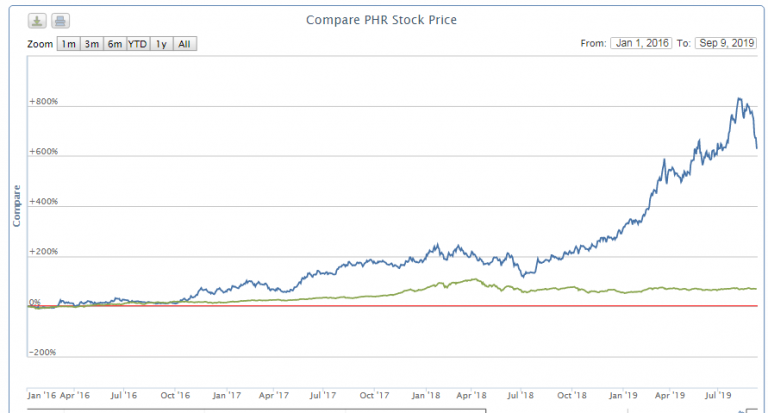Click the Oct '16 date label
The height and width of the screenshot is (413, 768).
[175, 395]
